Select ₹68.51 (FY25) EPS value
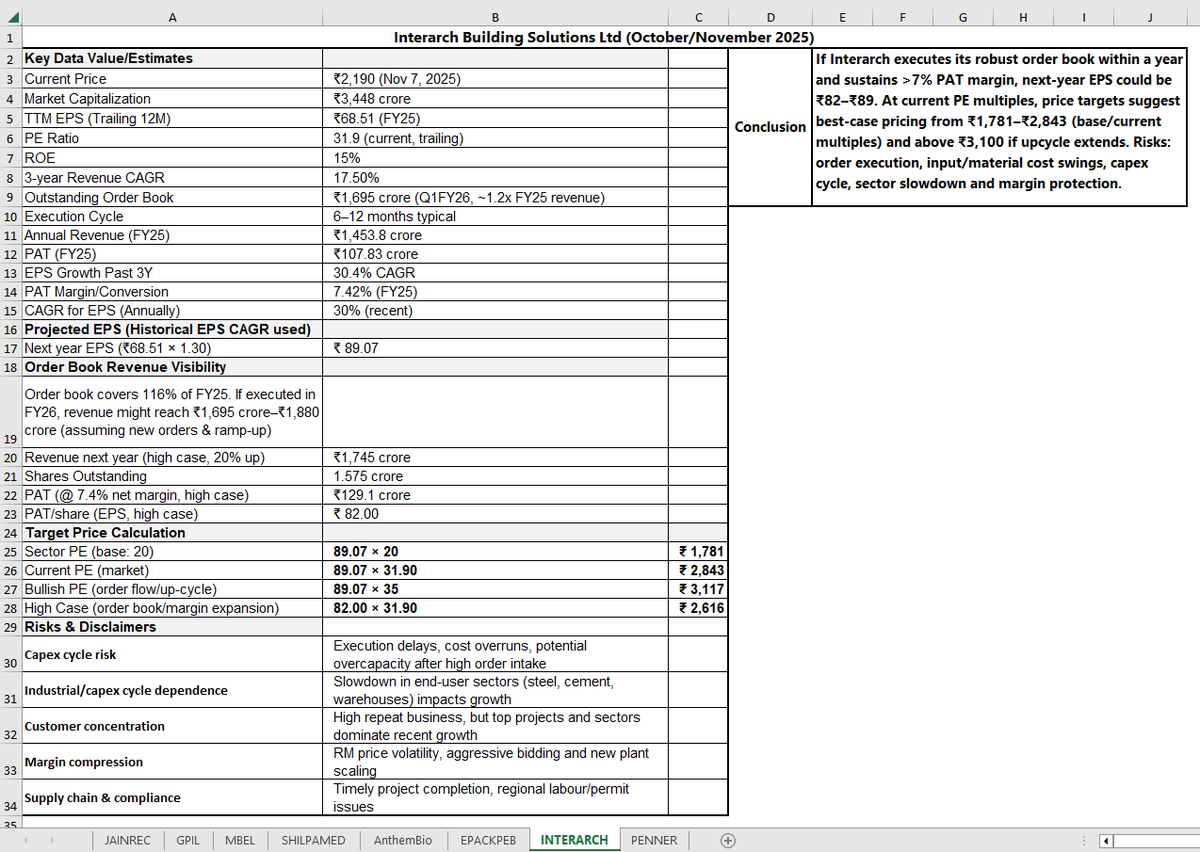 point(495,118)
